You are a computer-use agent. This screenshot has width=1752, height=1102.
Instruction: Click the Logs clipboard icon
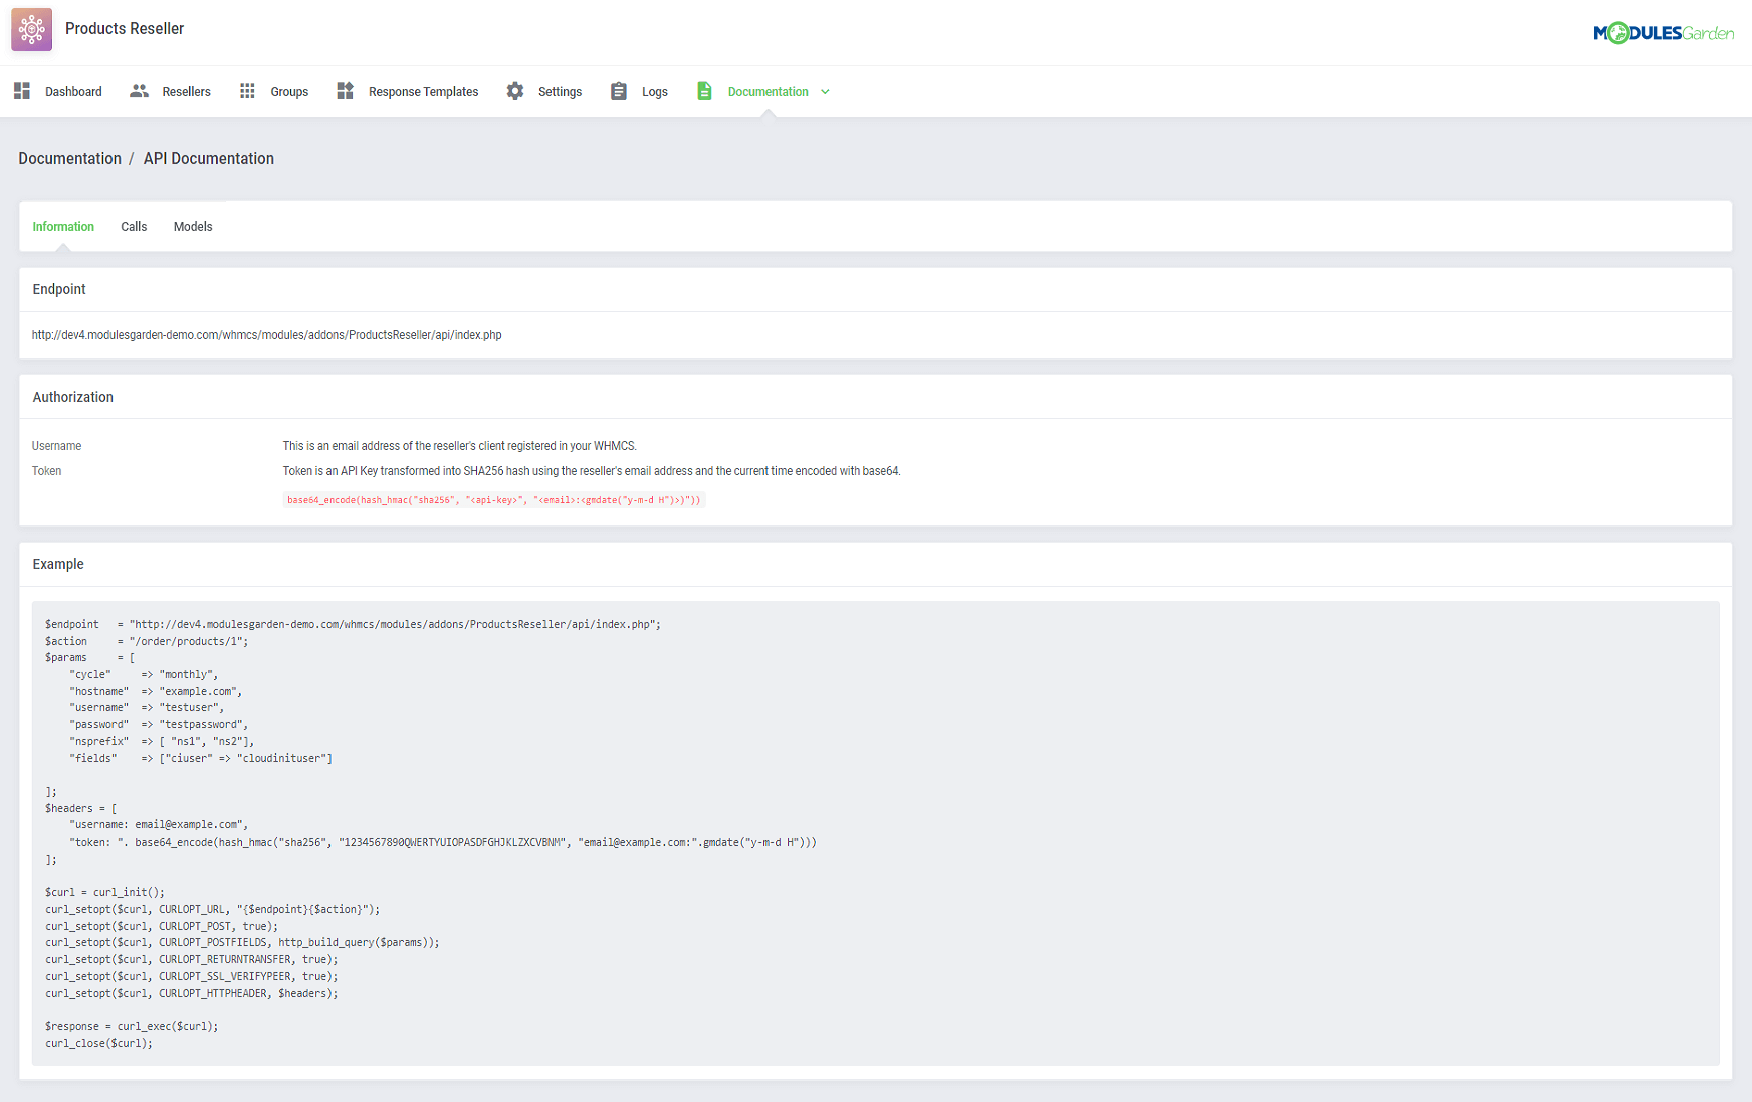619,91
